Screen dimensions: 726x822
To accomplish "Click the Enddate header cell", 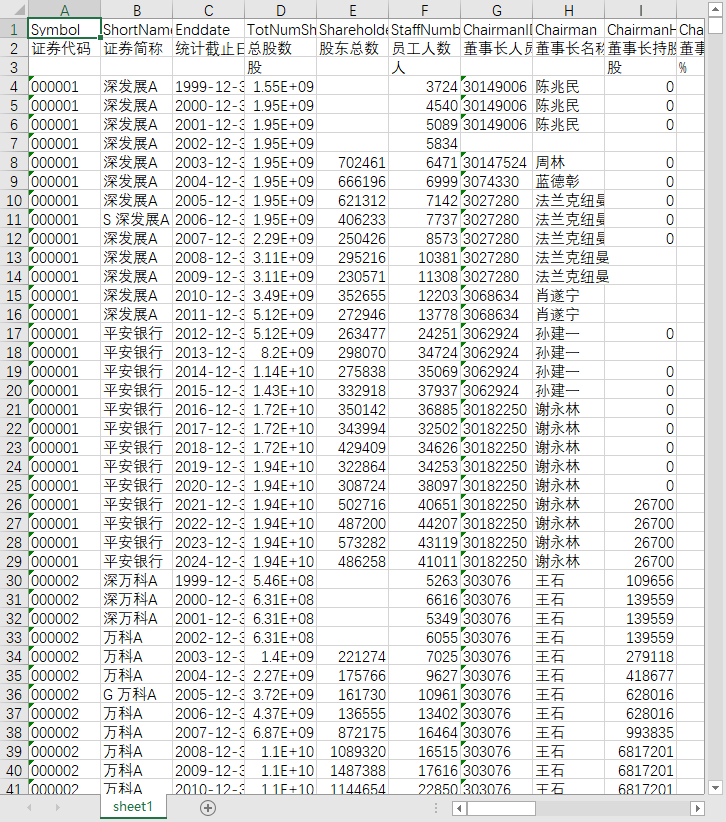I will 209,29.
